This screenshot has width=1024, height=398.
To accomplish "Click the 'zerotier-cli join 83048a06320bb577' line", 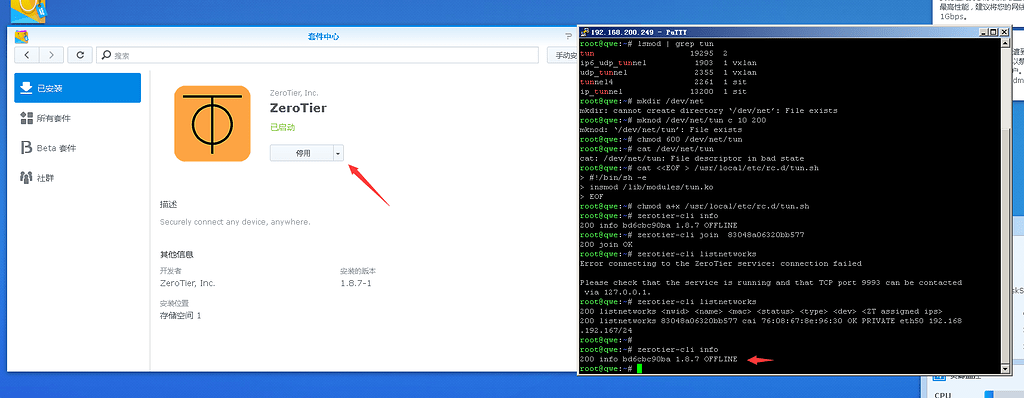I will pyautogui.click(x=692, y=235).
